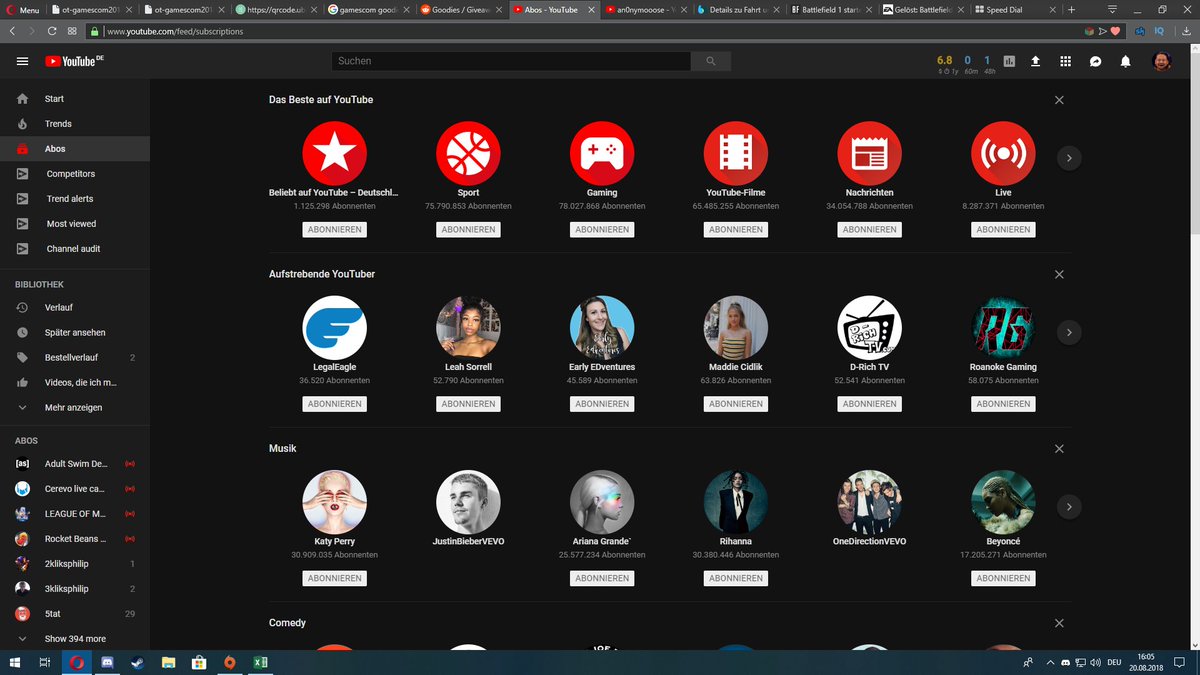Open D-Rich TV channel avatar
The width and height of the screenshot is (1200, 675).
[870, 328]
